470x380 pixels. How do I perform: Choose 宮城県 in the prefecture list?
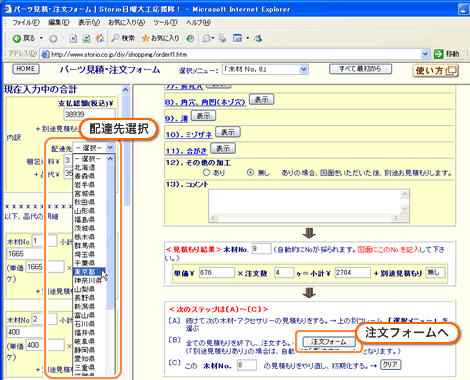tap(89, 193)
